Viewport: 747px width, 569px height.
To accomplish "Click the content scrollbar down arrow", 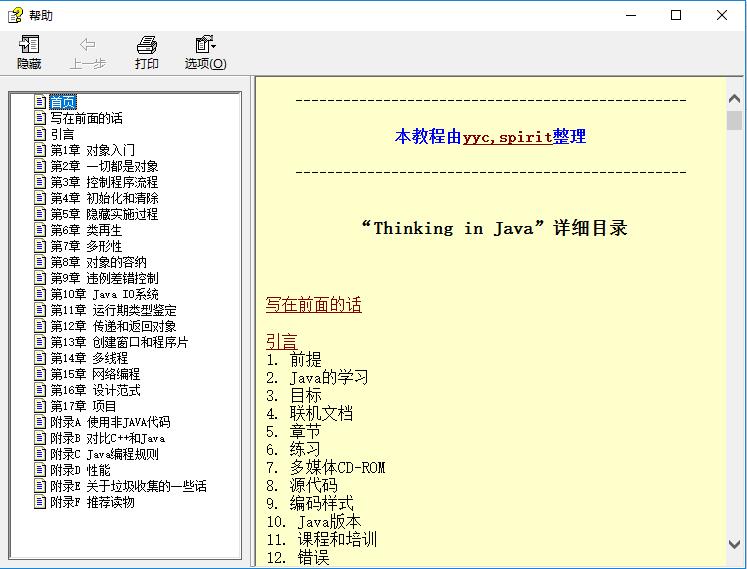I will pos(734,544).
